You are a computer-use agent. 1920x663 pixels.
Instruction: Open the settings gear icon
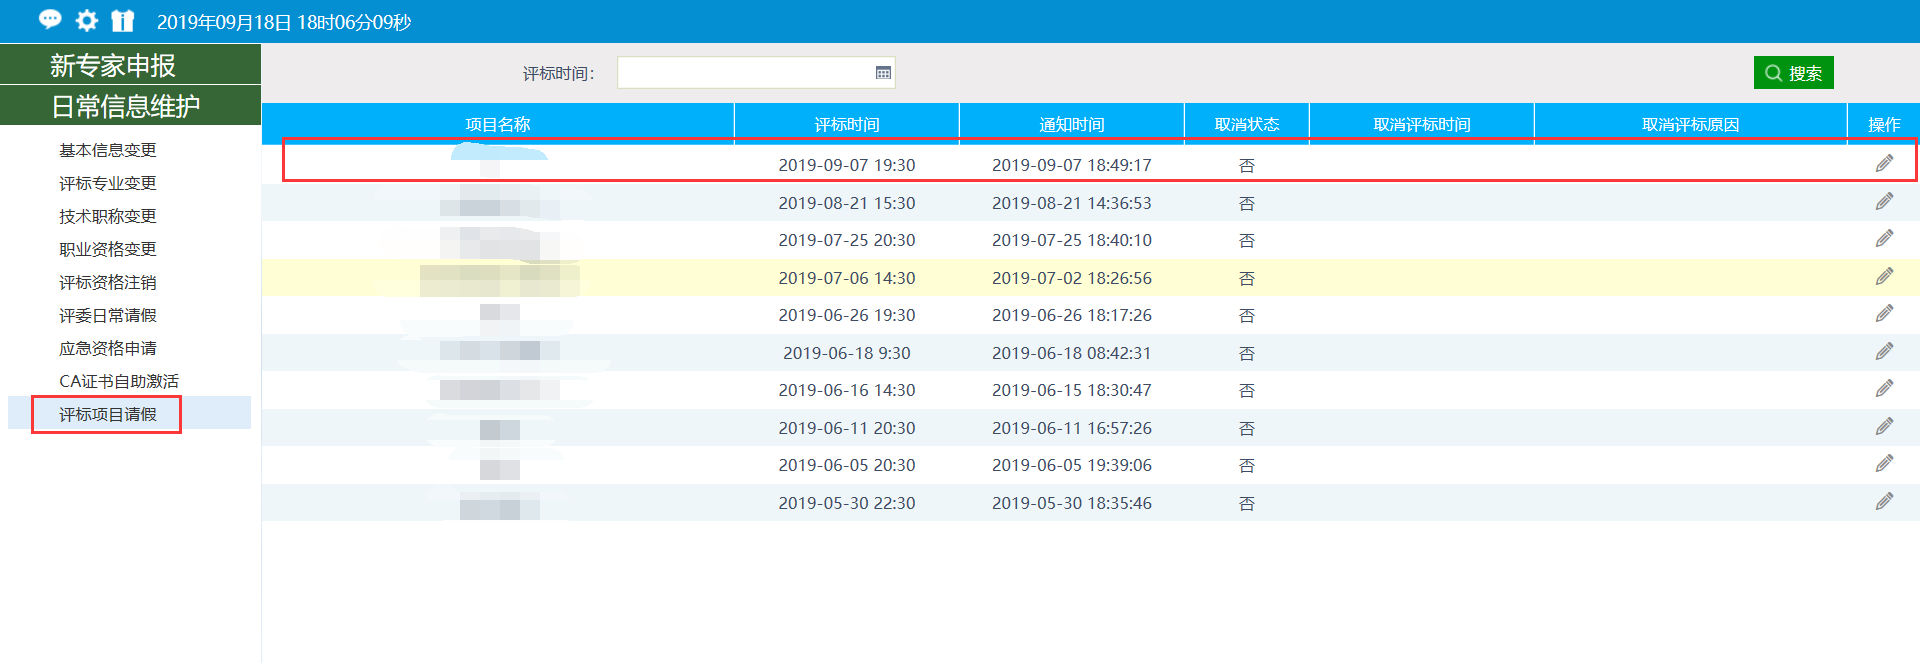pyautogui.click(x=87, y=21)
